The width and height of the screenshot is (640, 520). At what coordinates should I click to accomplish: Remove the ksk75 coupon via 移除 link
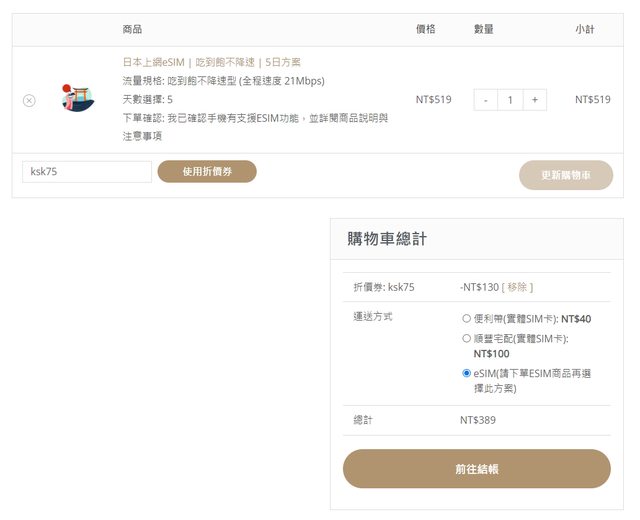[517, 287]
